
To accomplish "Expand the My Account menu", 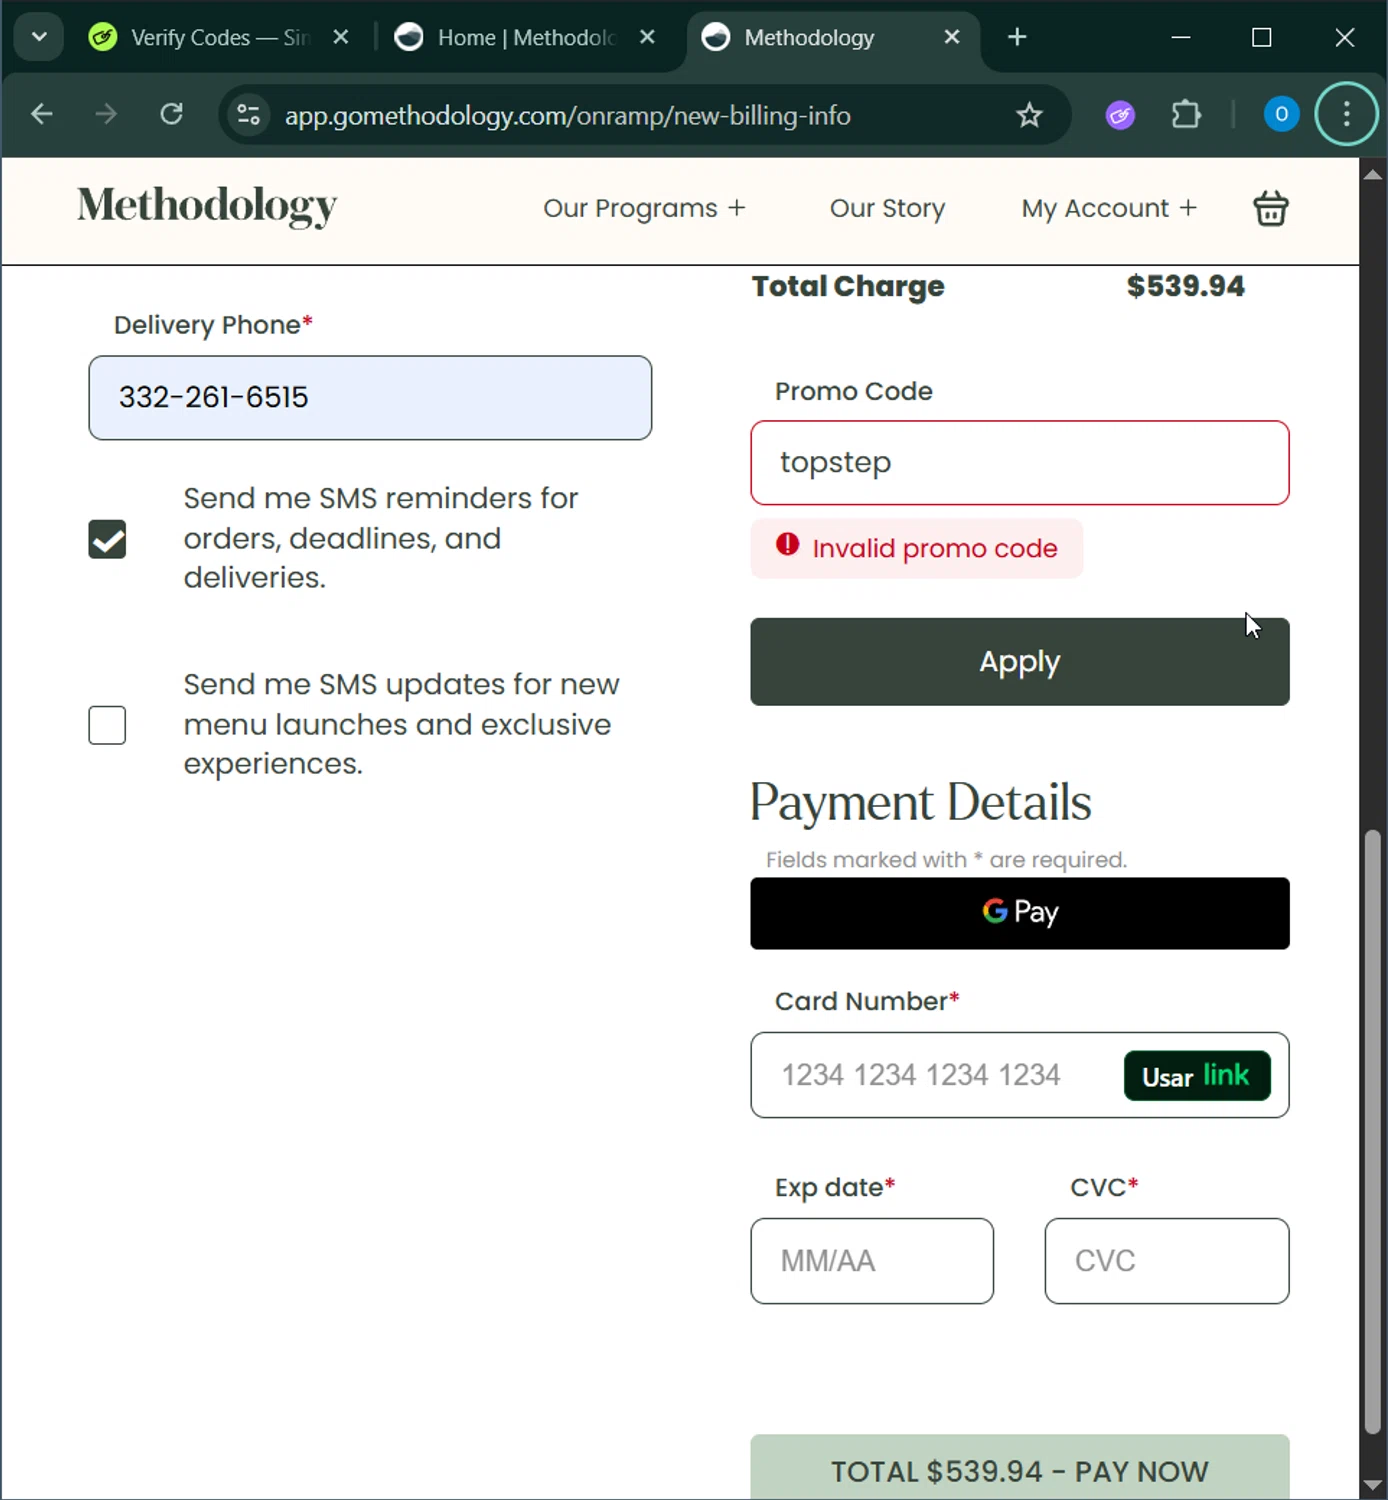I will [1108, 208].
